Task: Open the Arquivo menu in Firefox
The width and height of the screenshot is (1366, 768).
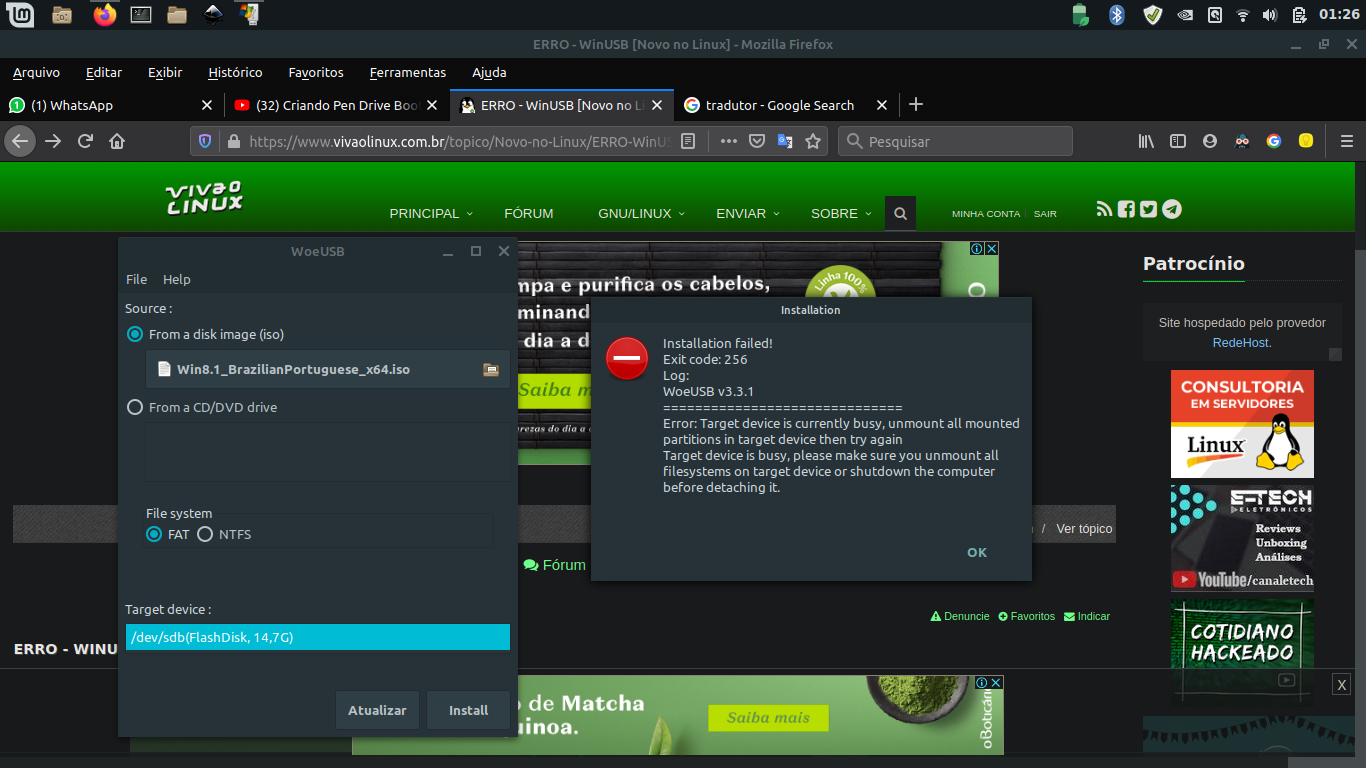Action: 36,72
